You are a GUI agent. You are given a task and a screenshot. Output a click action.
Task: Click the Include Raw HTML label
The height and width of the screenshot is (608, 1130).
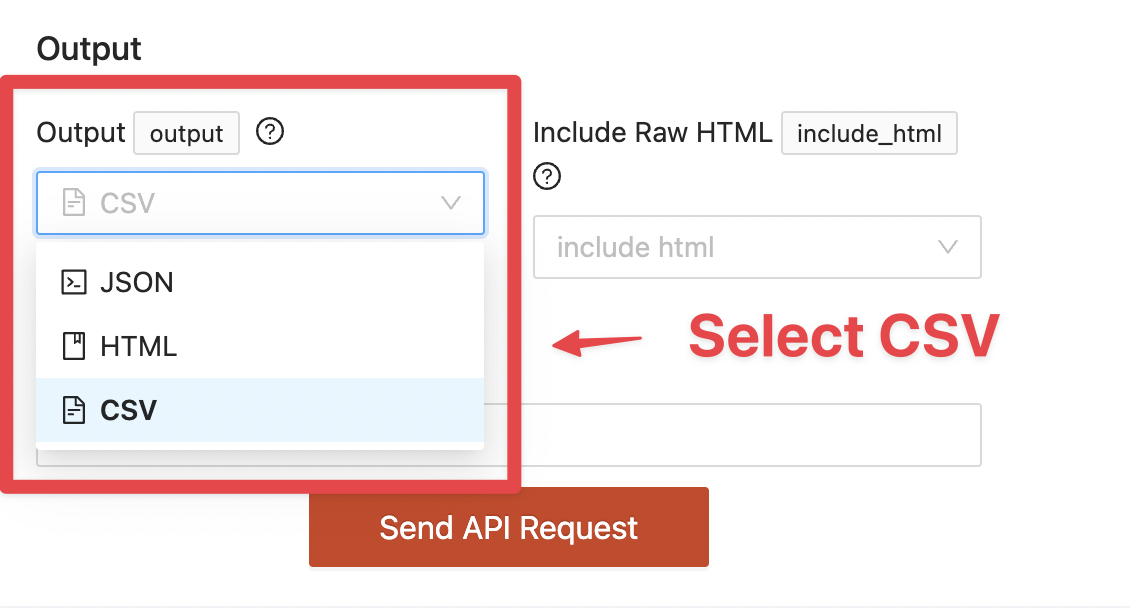point(652,133)
